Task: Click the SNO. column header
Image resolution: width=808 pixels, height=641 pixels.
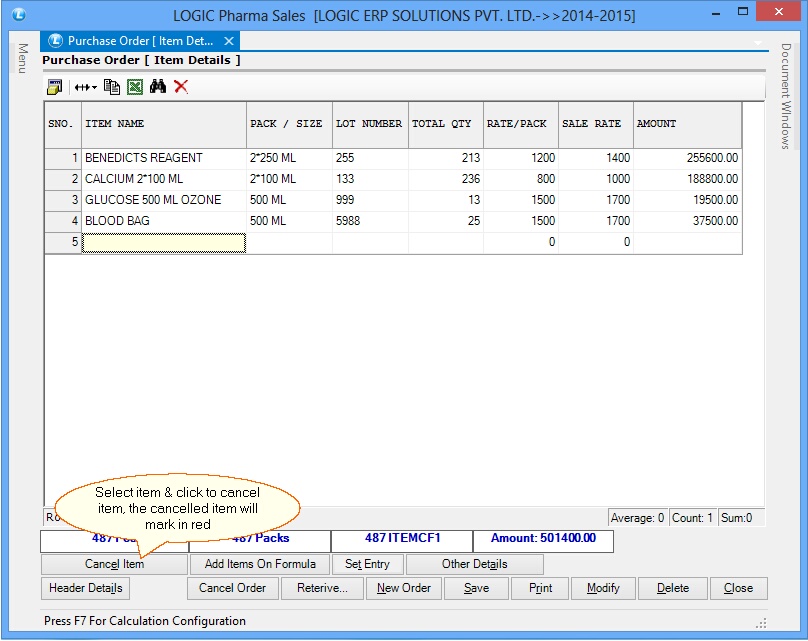Action: click(x=63, y=125)
